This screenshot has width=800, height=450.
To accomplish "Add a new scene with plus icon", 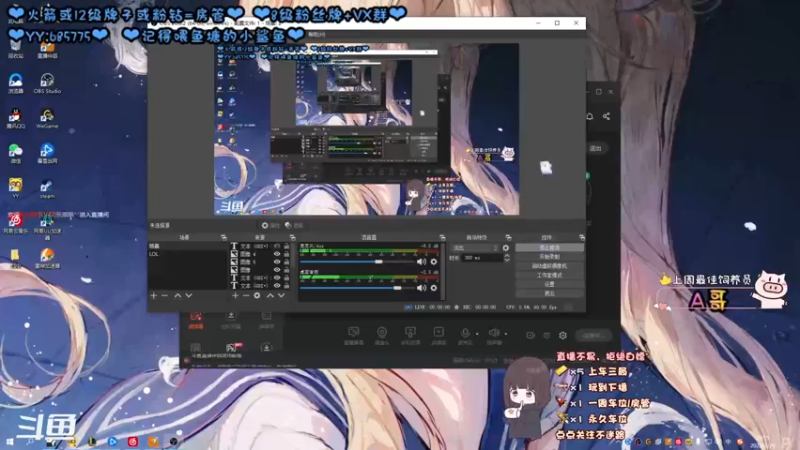I will click(154, 295).
